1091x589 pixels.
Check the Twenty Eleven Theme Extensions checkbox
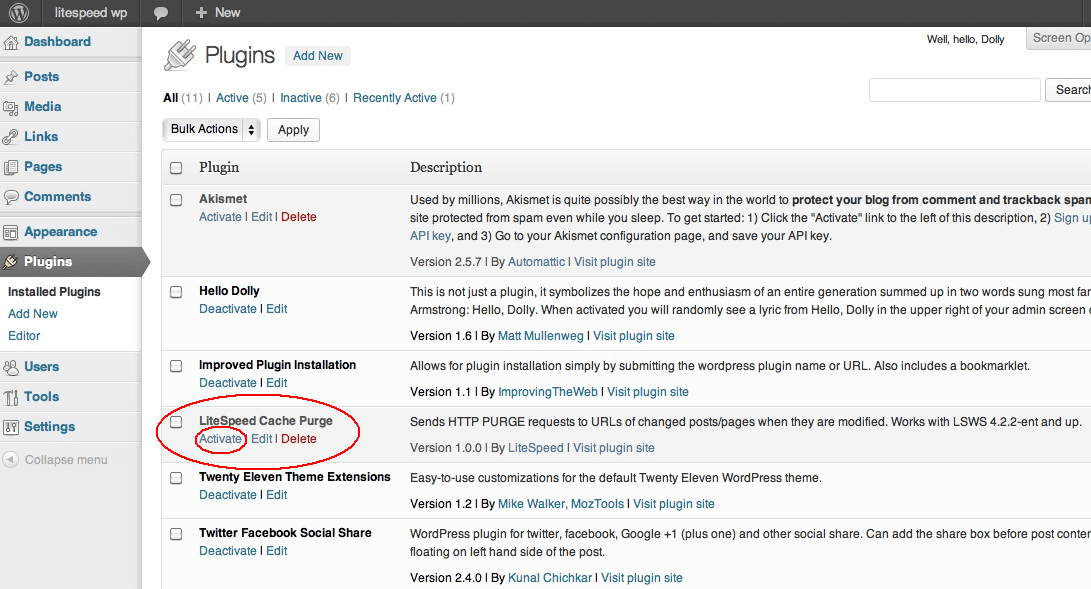(176, 478)
